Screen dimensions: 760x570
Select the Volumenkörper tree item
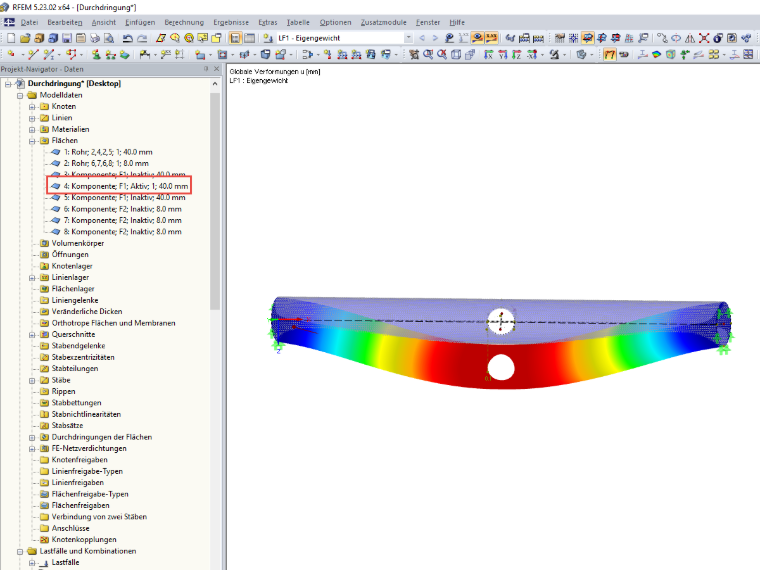pyautogui.click(x=78, y=243)
